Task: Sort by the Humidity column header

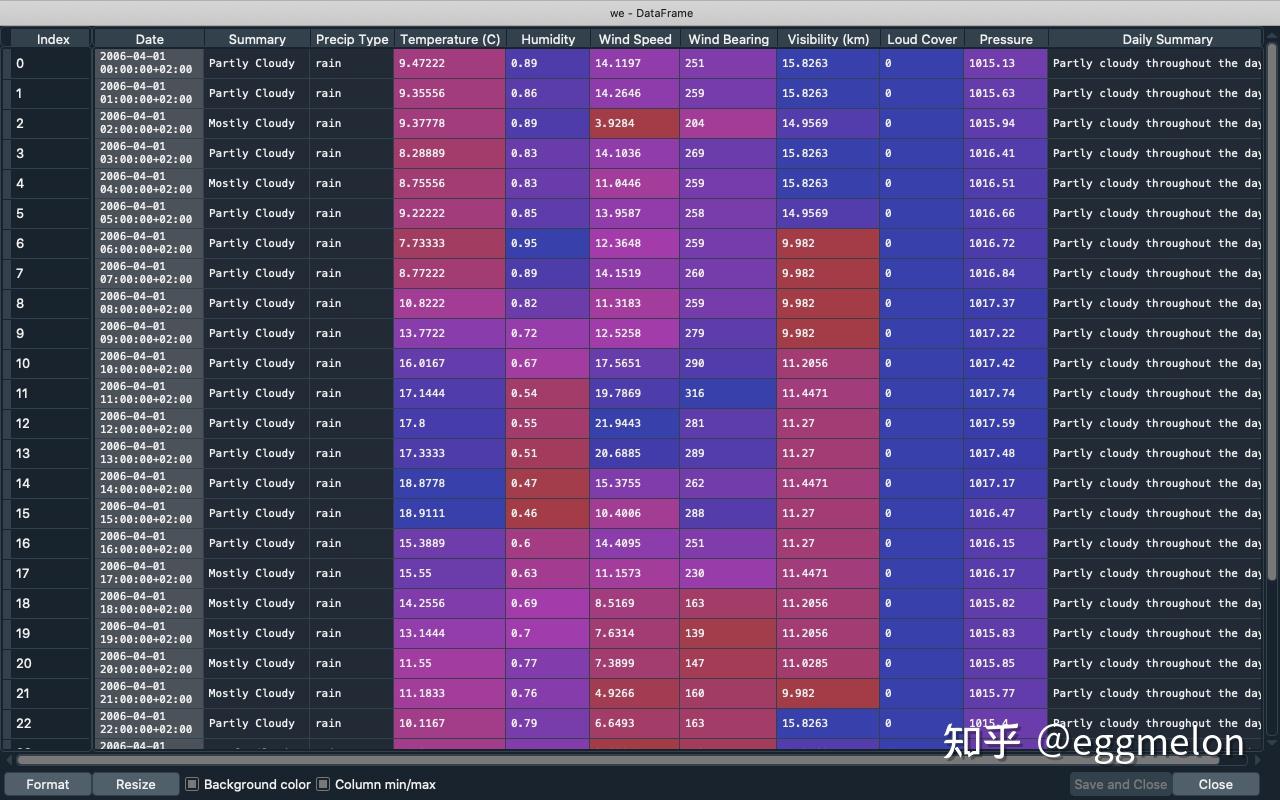Action: pyautogui.click(x=547, y=39)
